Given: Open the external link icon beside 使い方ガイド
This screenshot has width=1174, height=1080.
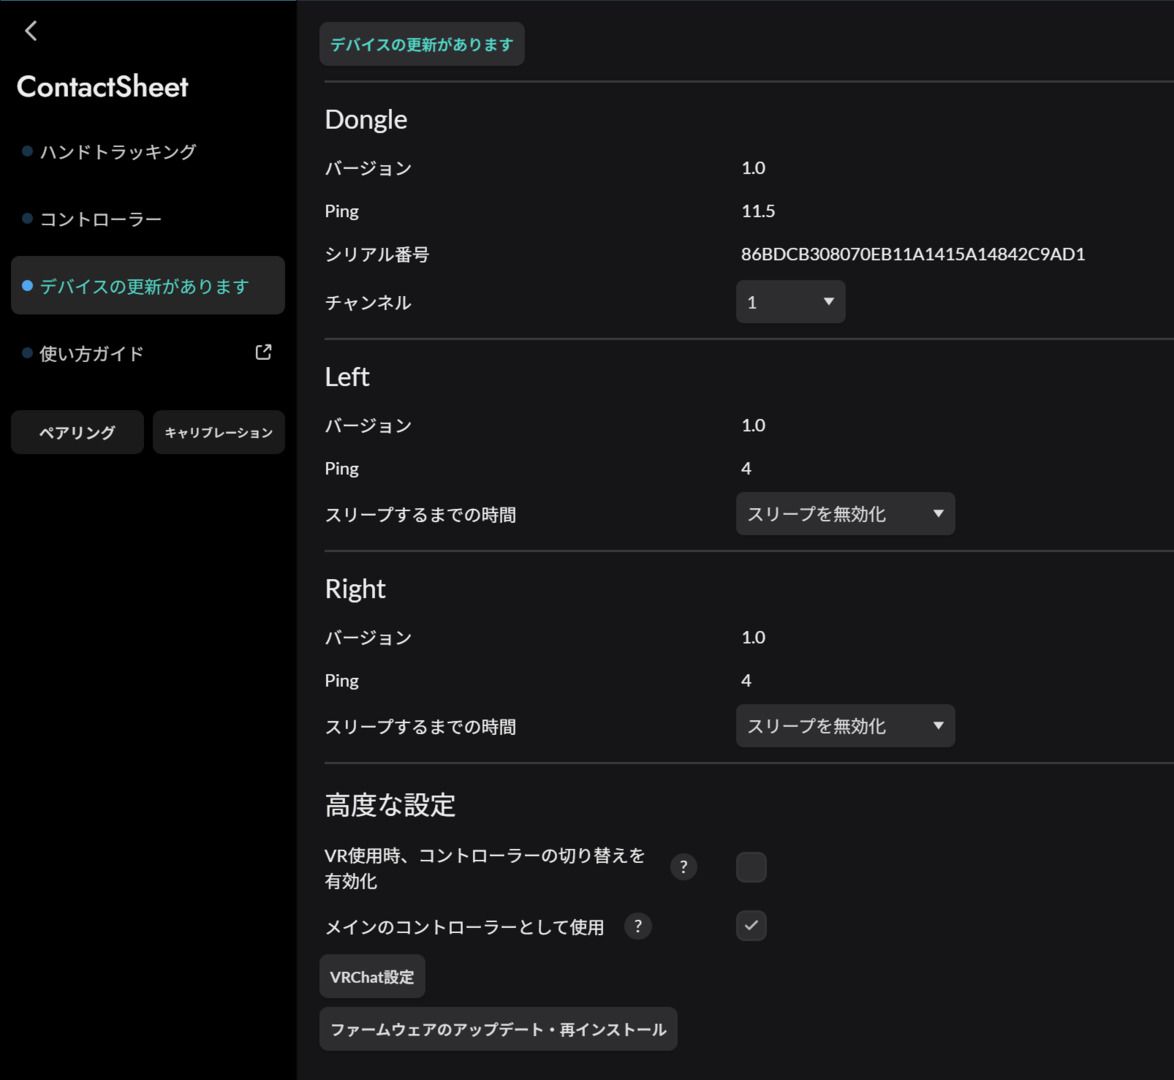Looking at the screenshot, I should tap(262, 352).
